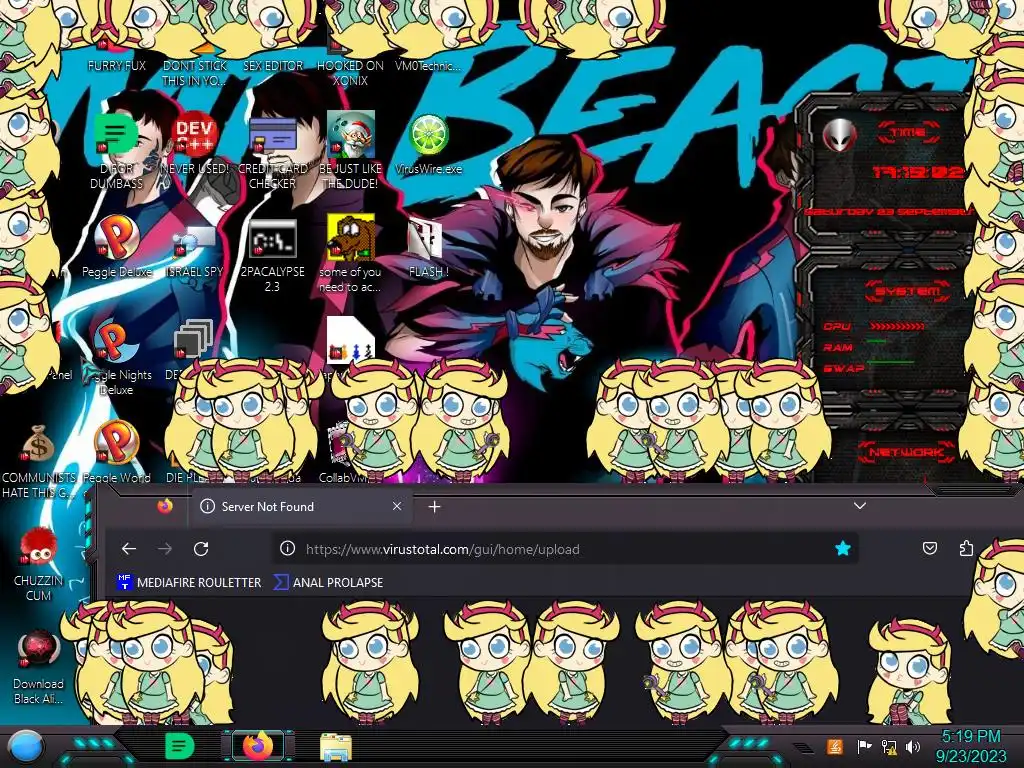
Task: Click the virustotal.com address bar
Action: (x=565, y=549)
